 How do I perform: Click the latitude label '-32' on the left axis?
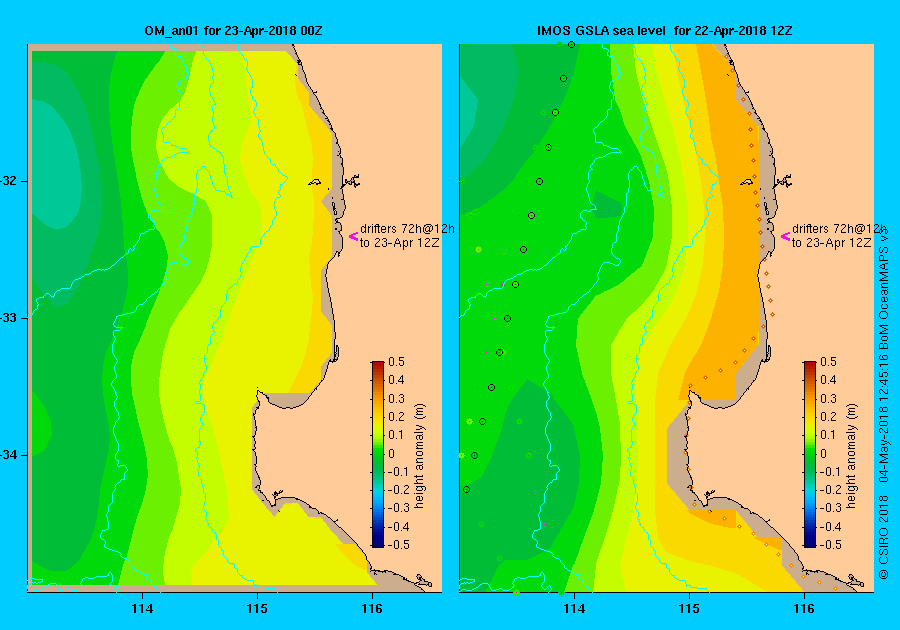tap(9, 181)
